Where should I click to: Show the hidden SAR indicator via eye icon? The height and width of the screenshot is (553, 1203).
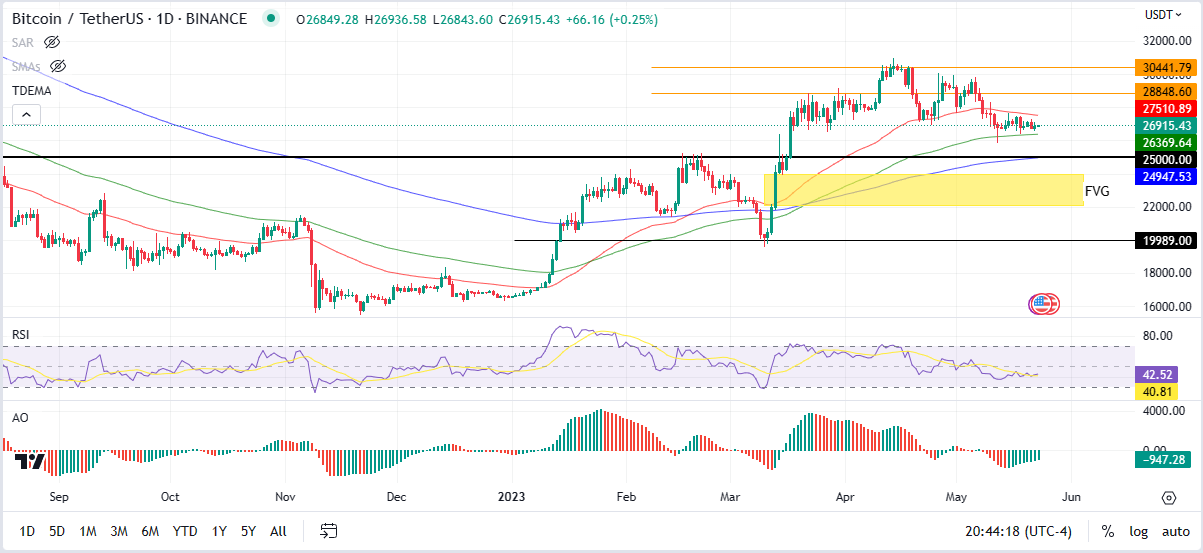tap(53, 42)
